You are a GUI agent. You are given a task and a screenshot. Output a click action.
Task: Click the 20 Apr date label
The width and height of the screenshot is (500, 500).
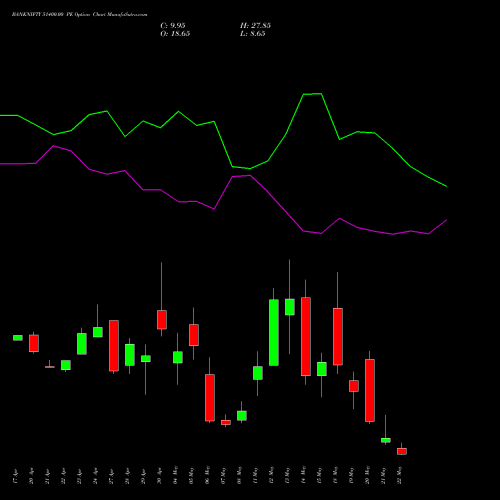click(31, 477)
